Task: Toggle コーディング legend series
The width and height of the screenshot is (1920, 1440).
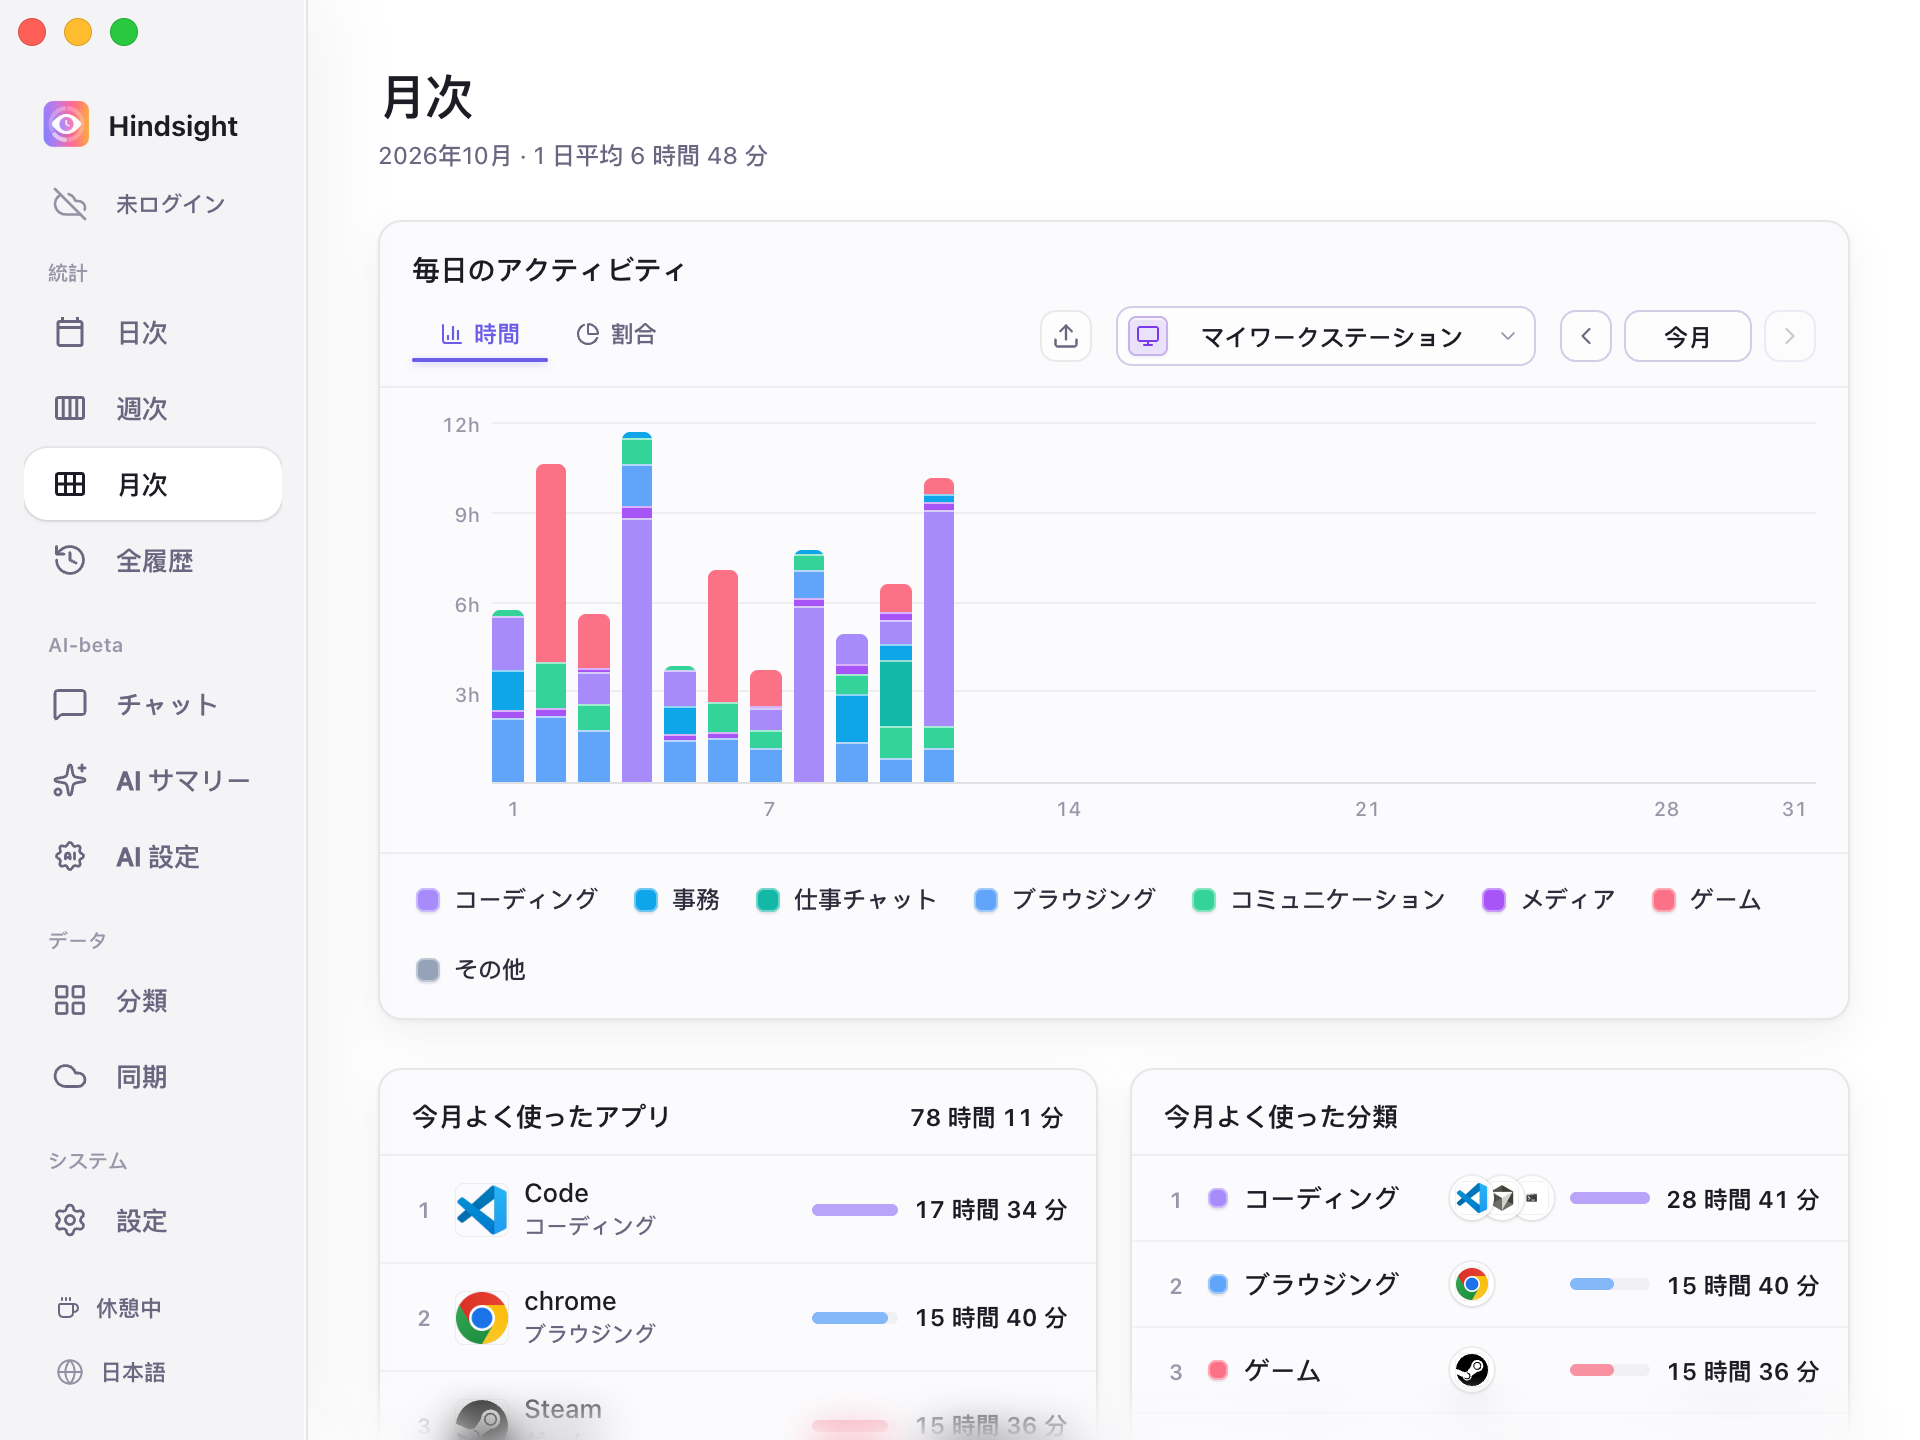Action: coord(507,900)
